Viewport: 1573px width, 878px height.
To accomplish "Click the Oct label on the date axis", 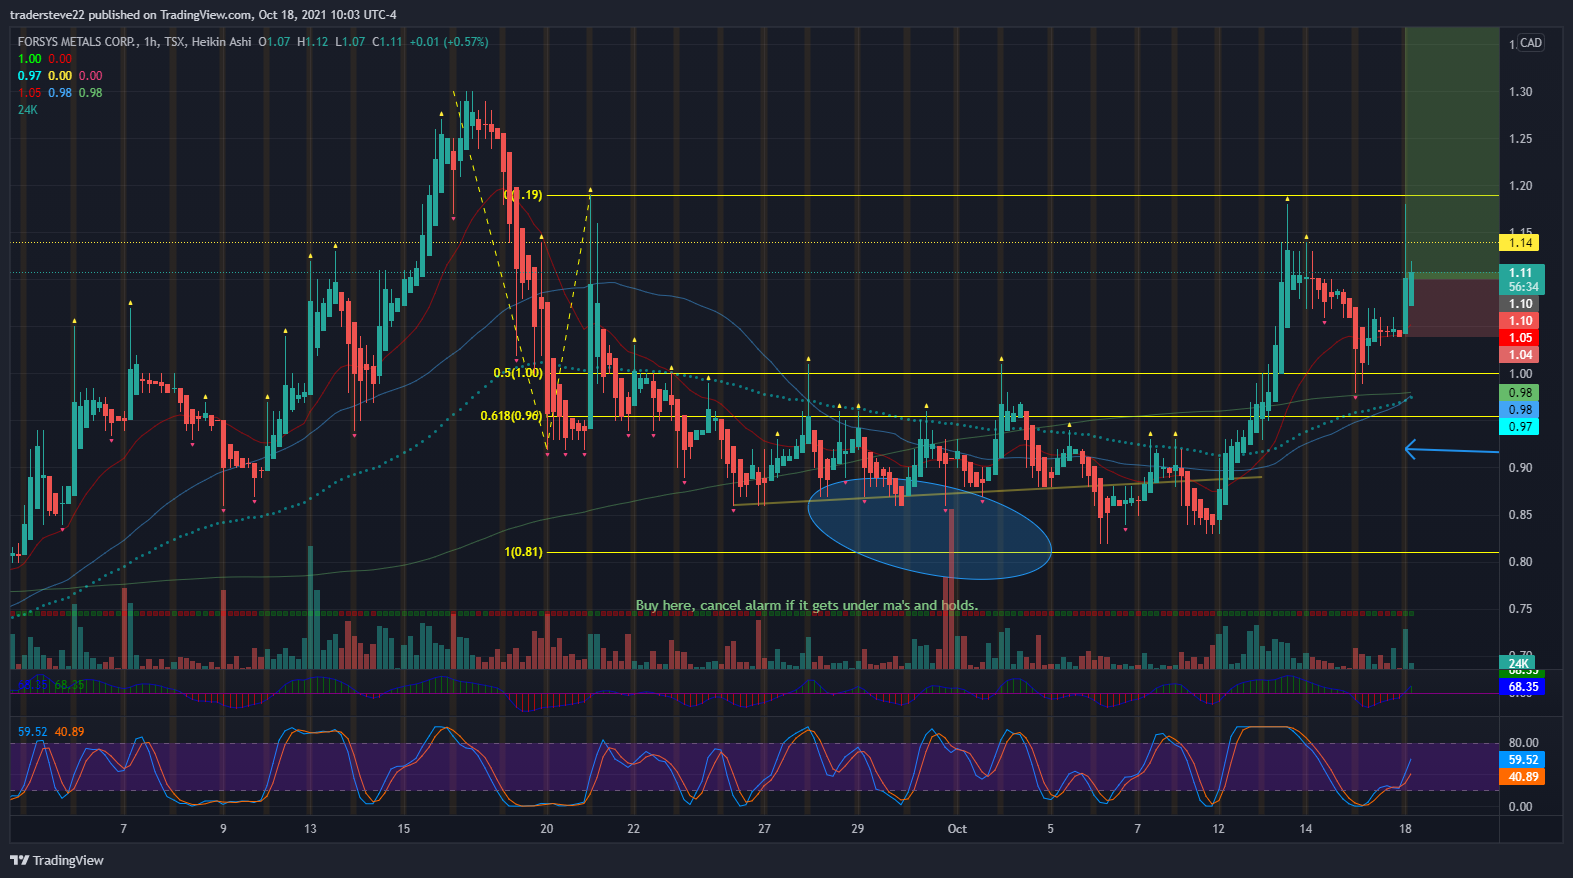I will 957,829.
